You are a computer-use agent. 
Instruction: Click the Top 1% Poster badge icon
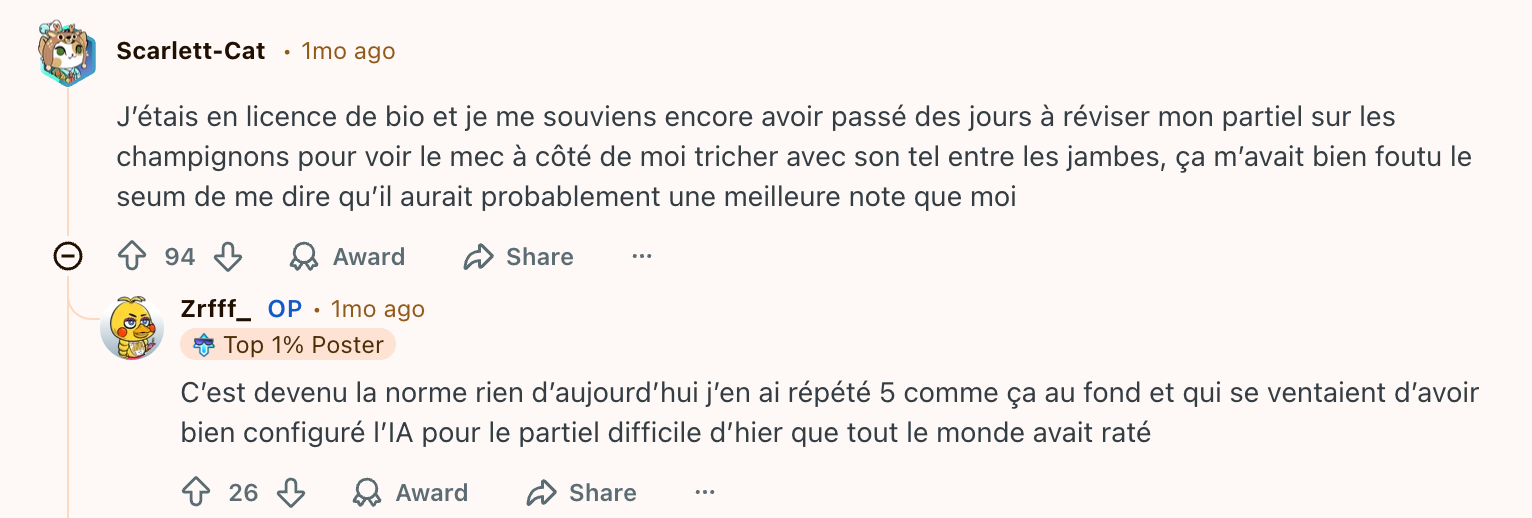[x=204, y=345]
